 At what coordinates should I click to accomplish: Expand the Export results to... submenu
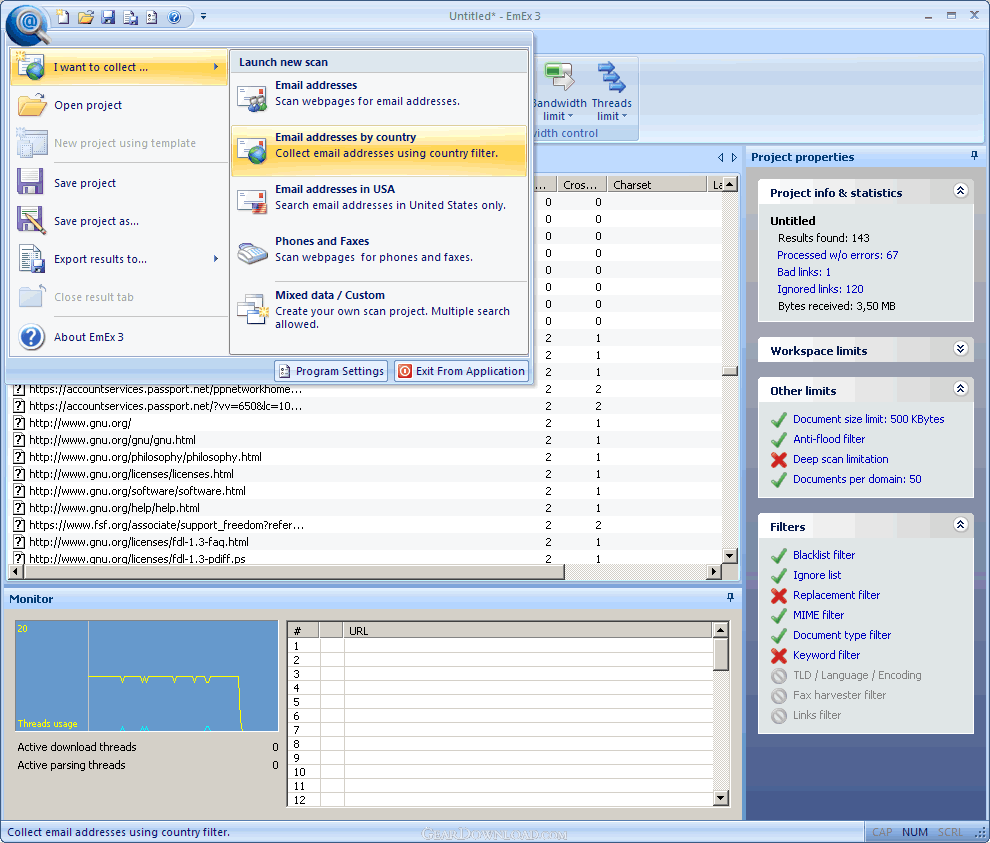click(x=119, y=259)
